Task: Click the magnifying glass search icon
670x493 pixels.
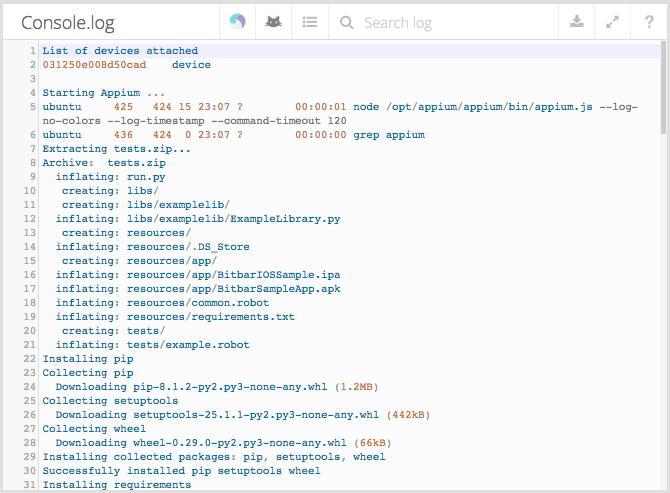Action: [346, 22]
